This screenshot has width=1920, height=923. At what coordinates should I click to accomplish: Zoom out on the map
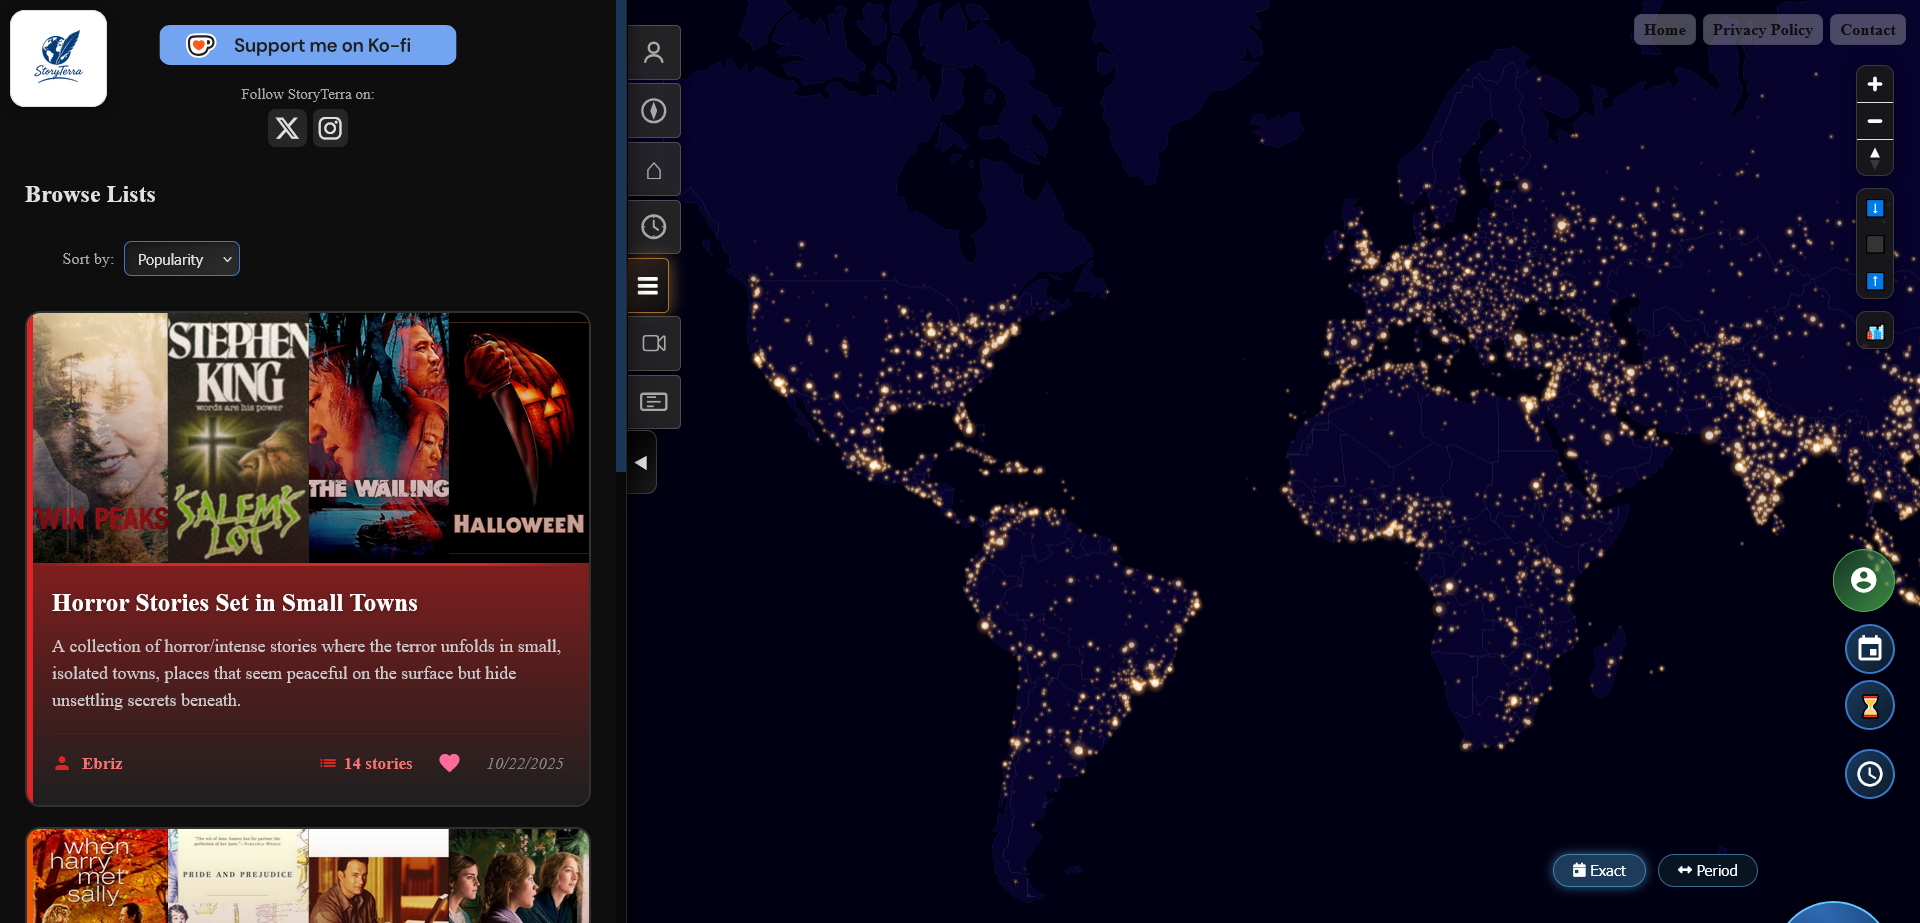(x=1875, y=121)
